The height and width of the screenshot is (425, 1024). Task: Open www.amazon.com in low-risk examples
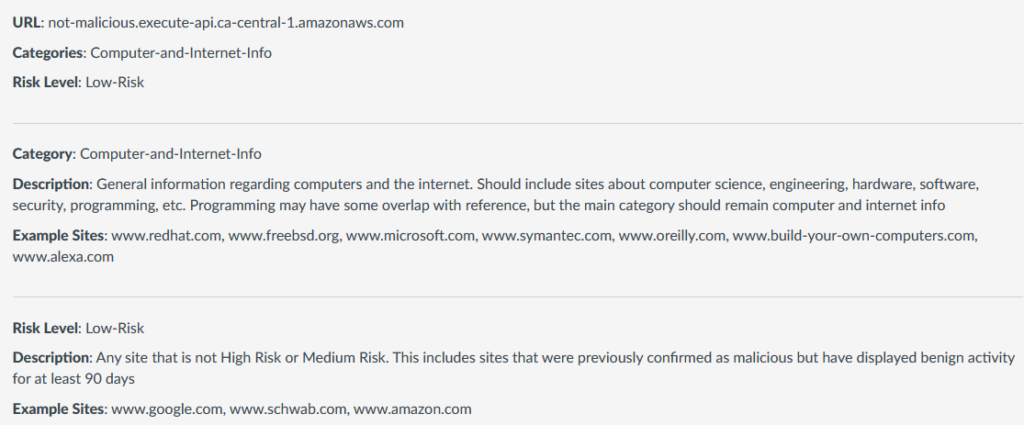point(412,409)
